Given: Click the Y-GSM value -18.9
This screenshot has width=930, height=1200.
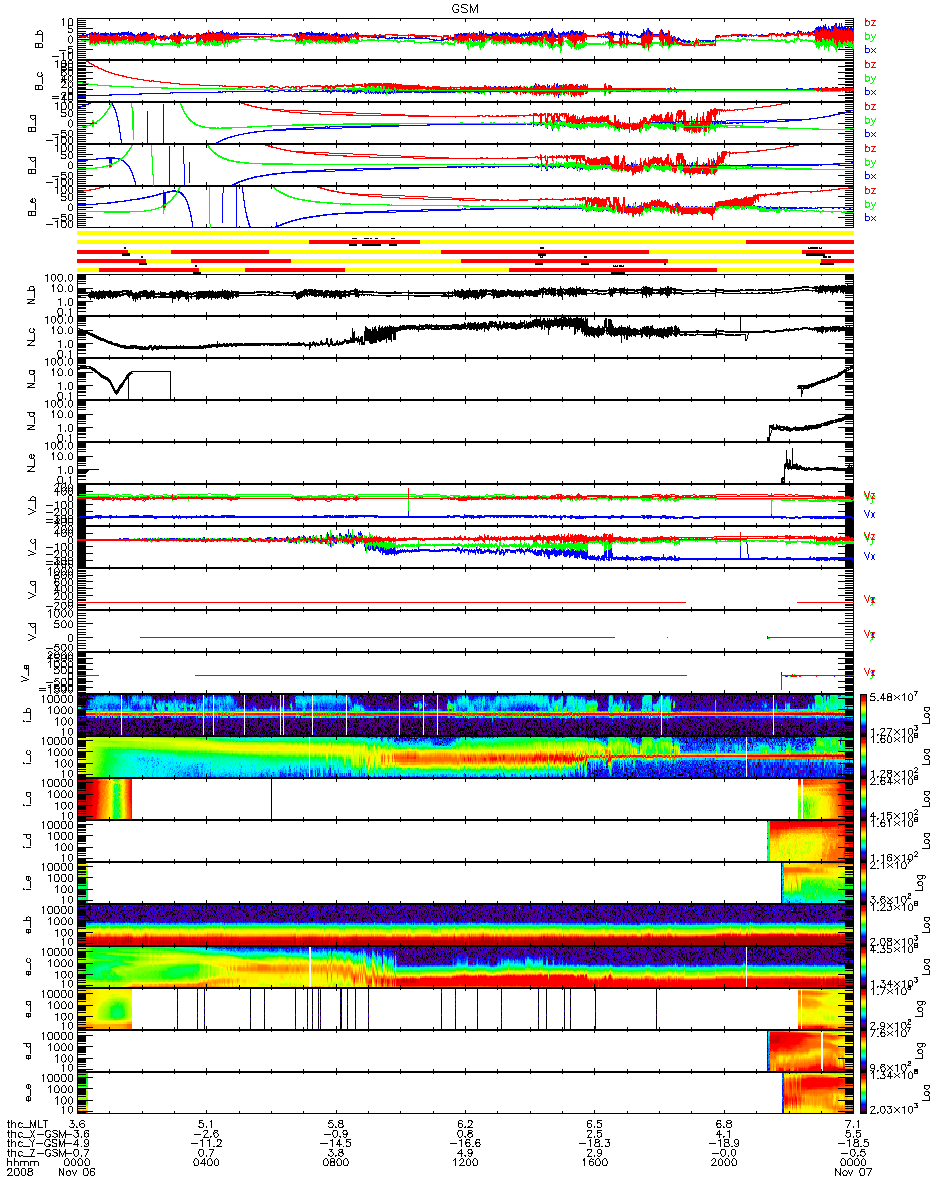Looking at the screenshot, I should 723,1143.
